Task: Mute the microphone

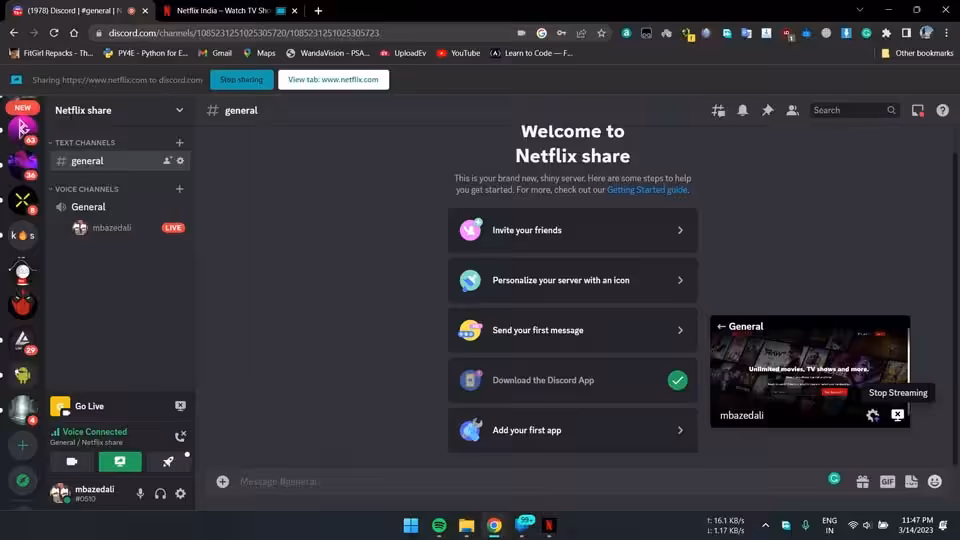Action: (140, 493)
